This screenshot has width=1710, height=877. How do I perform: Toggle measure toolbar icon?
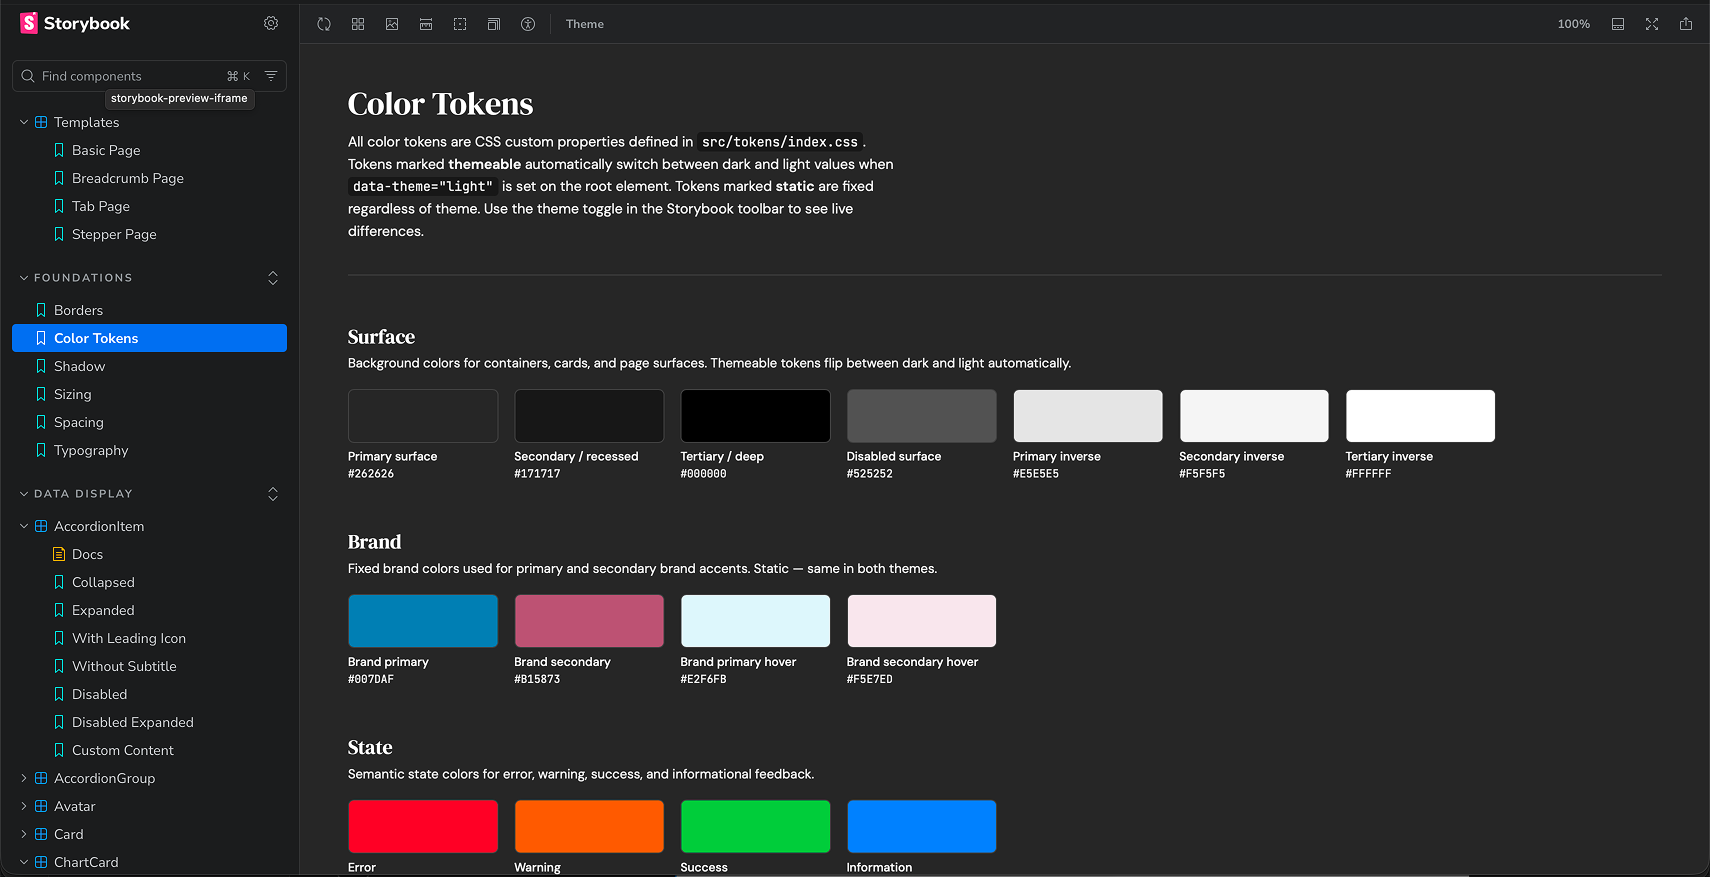click(x=426, y=24)
